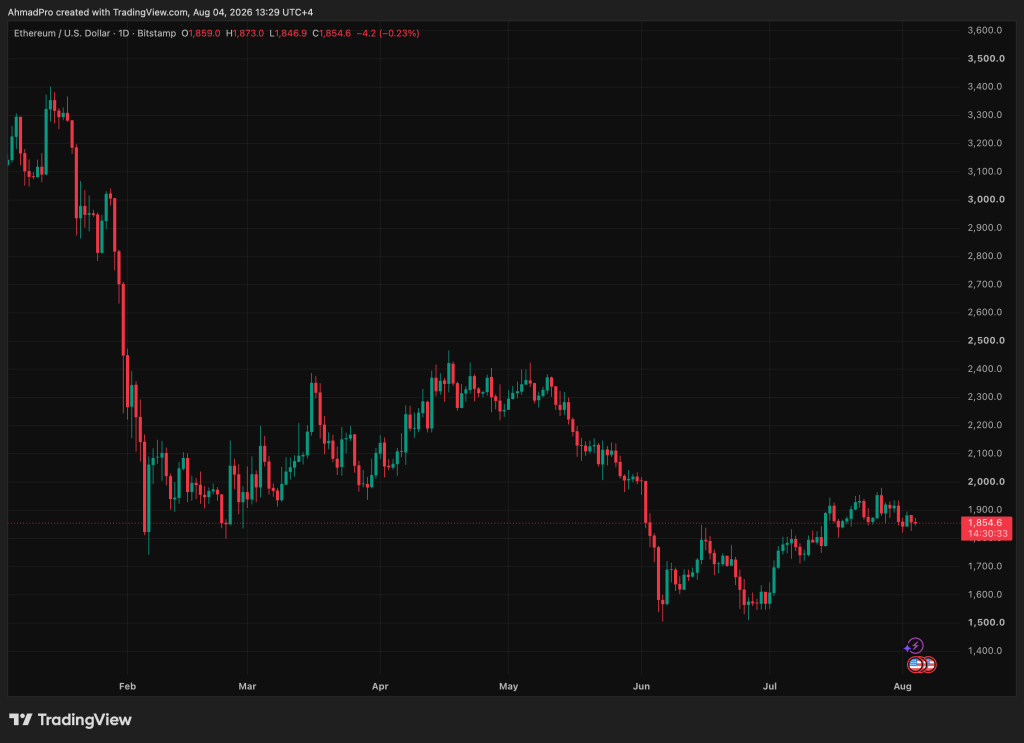Click the 3,200.0 price axis label
The height and width of the screenshot is (743, 1024).
(x=985, y=143)
